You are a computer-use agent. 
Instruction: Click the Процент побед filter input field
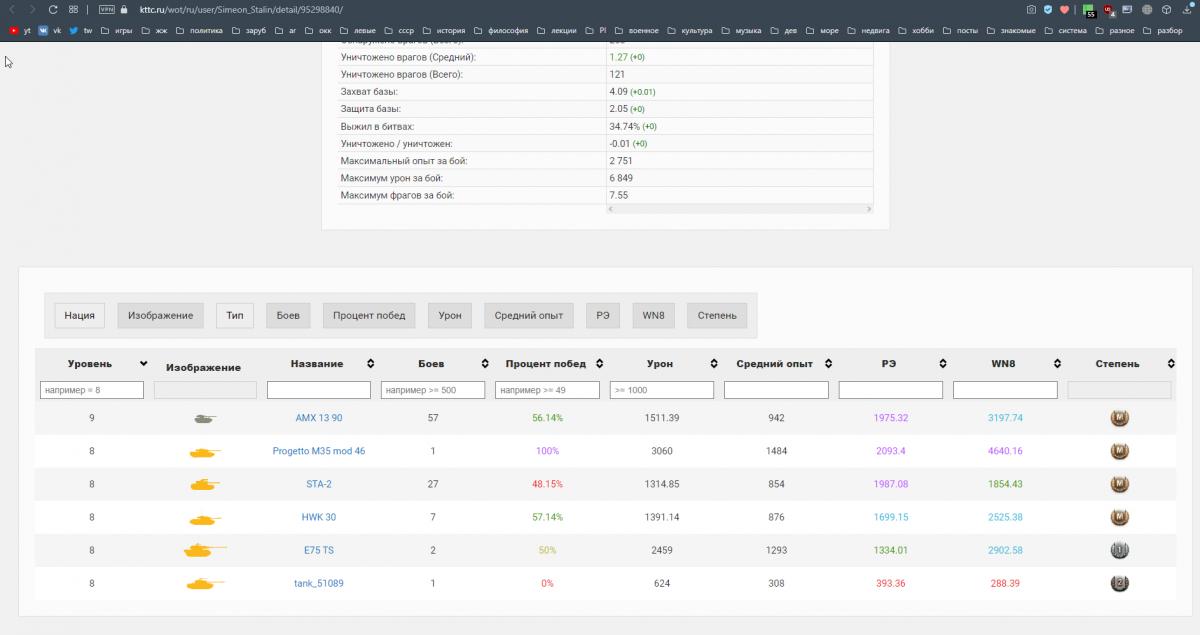coord(547,390)
